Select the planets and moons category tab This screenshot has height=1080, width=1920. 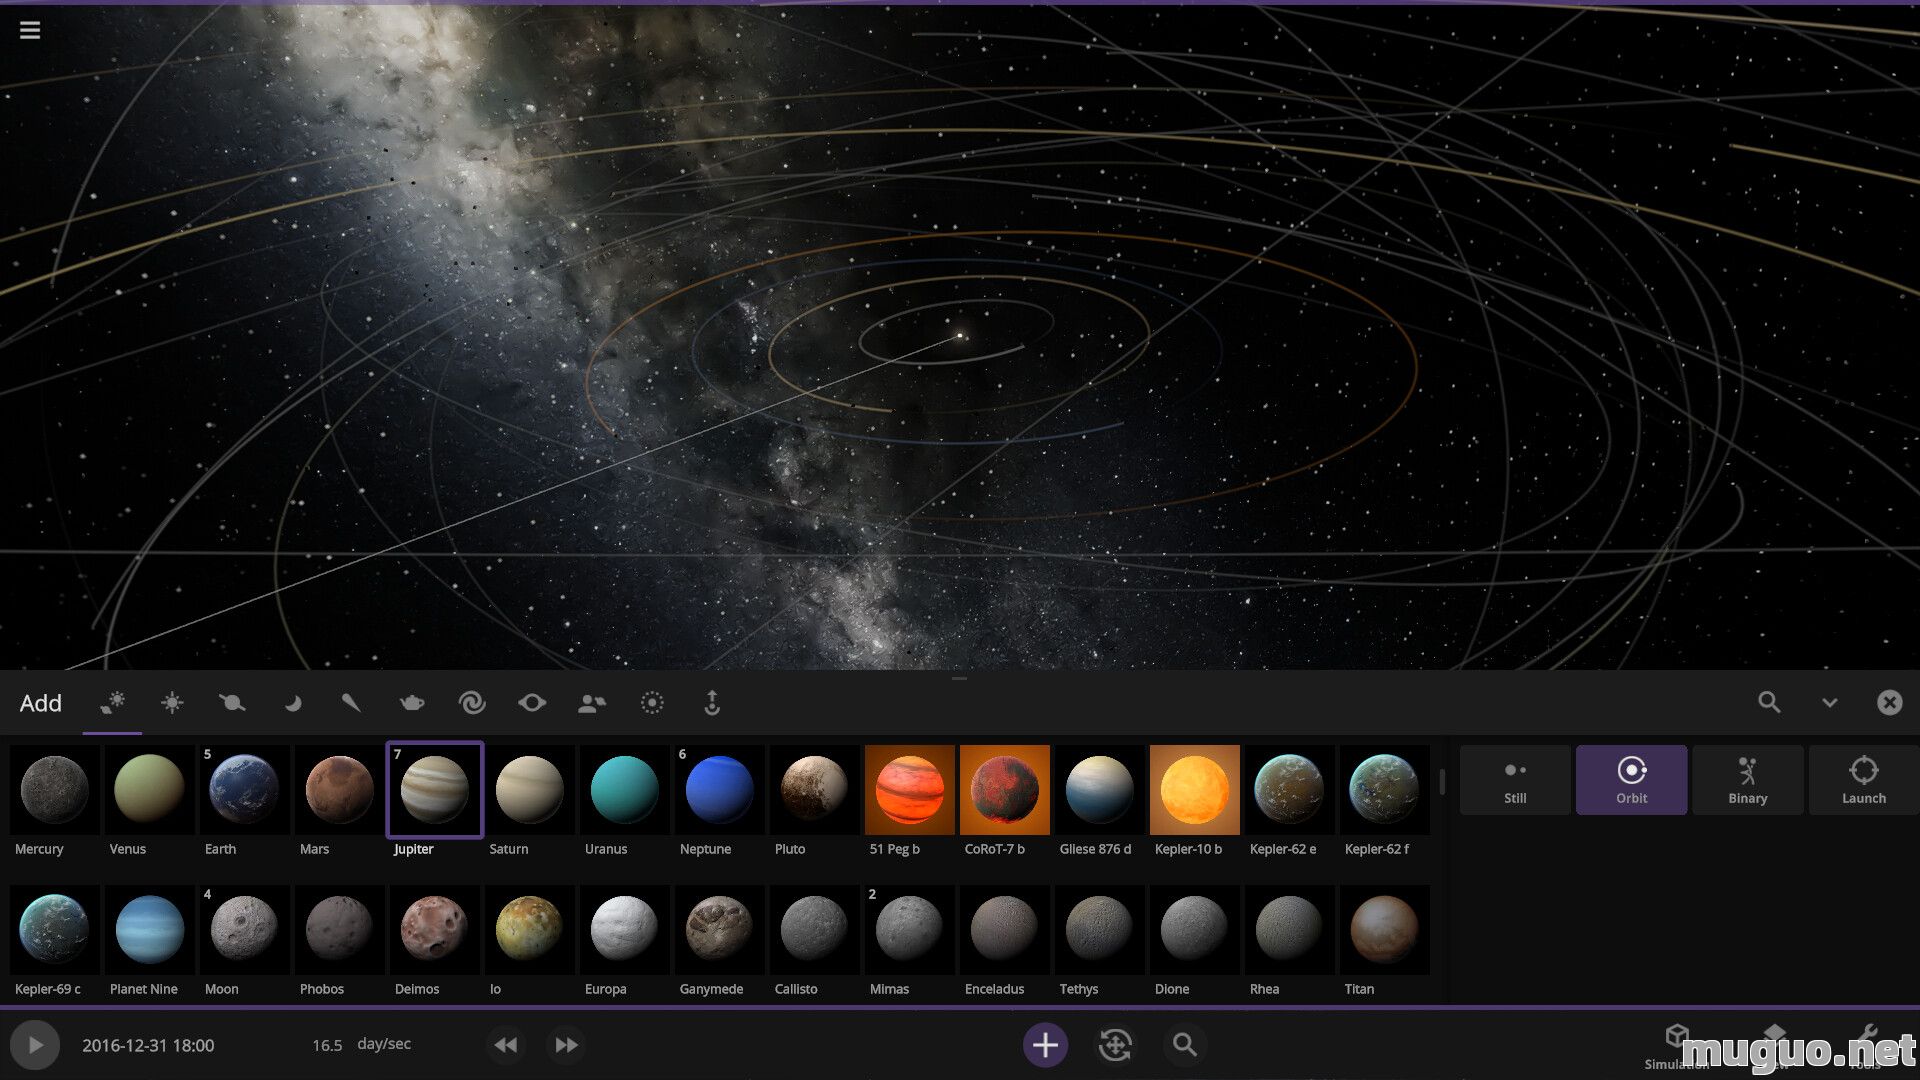coord(112,703)
